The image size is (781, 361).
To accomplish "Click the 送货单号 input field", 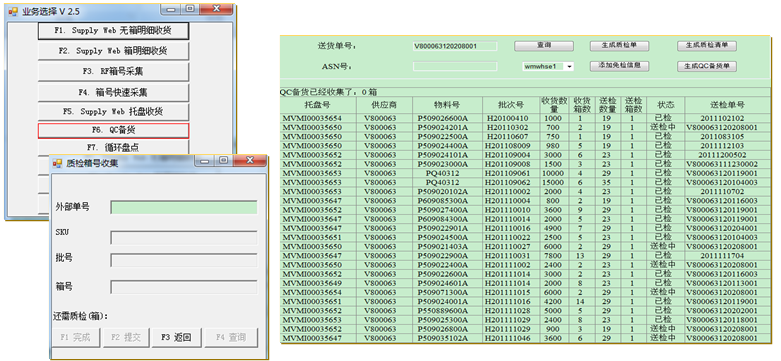I will coord(455,46).
